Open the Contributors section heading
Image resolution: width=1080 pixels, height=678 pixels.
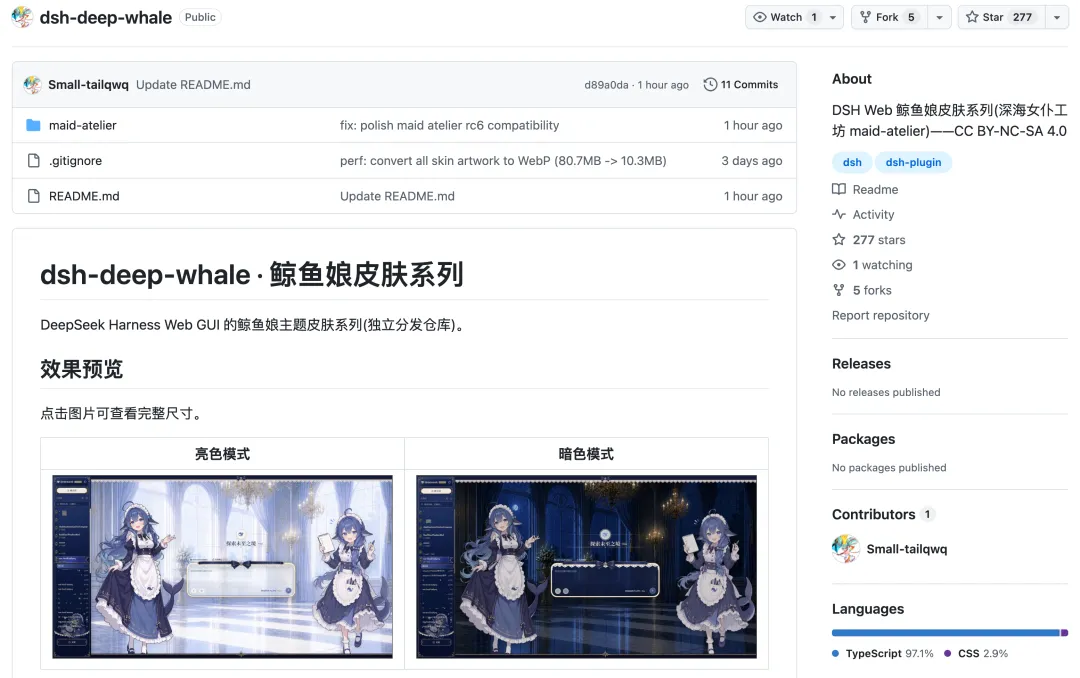(873, 514)
